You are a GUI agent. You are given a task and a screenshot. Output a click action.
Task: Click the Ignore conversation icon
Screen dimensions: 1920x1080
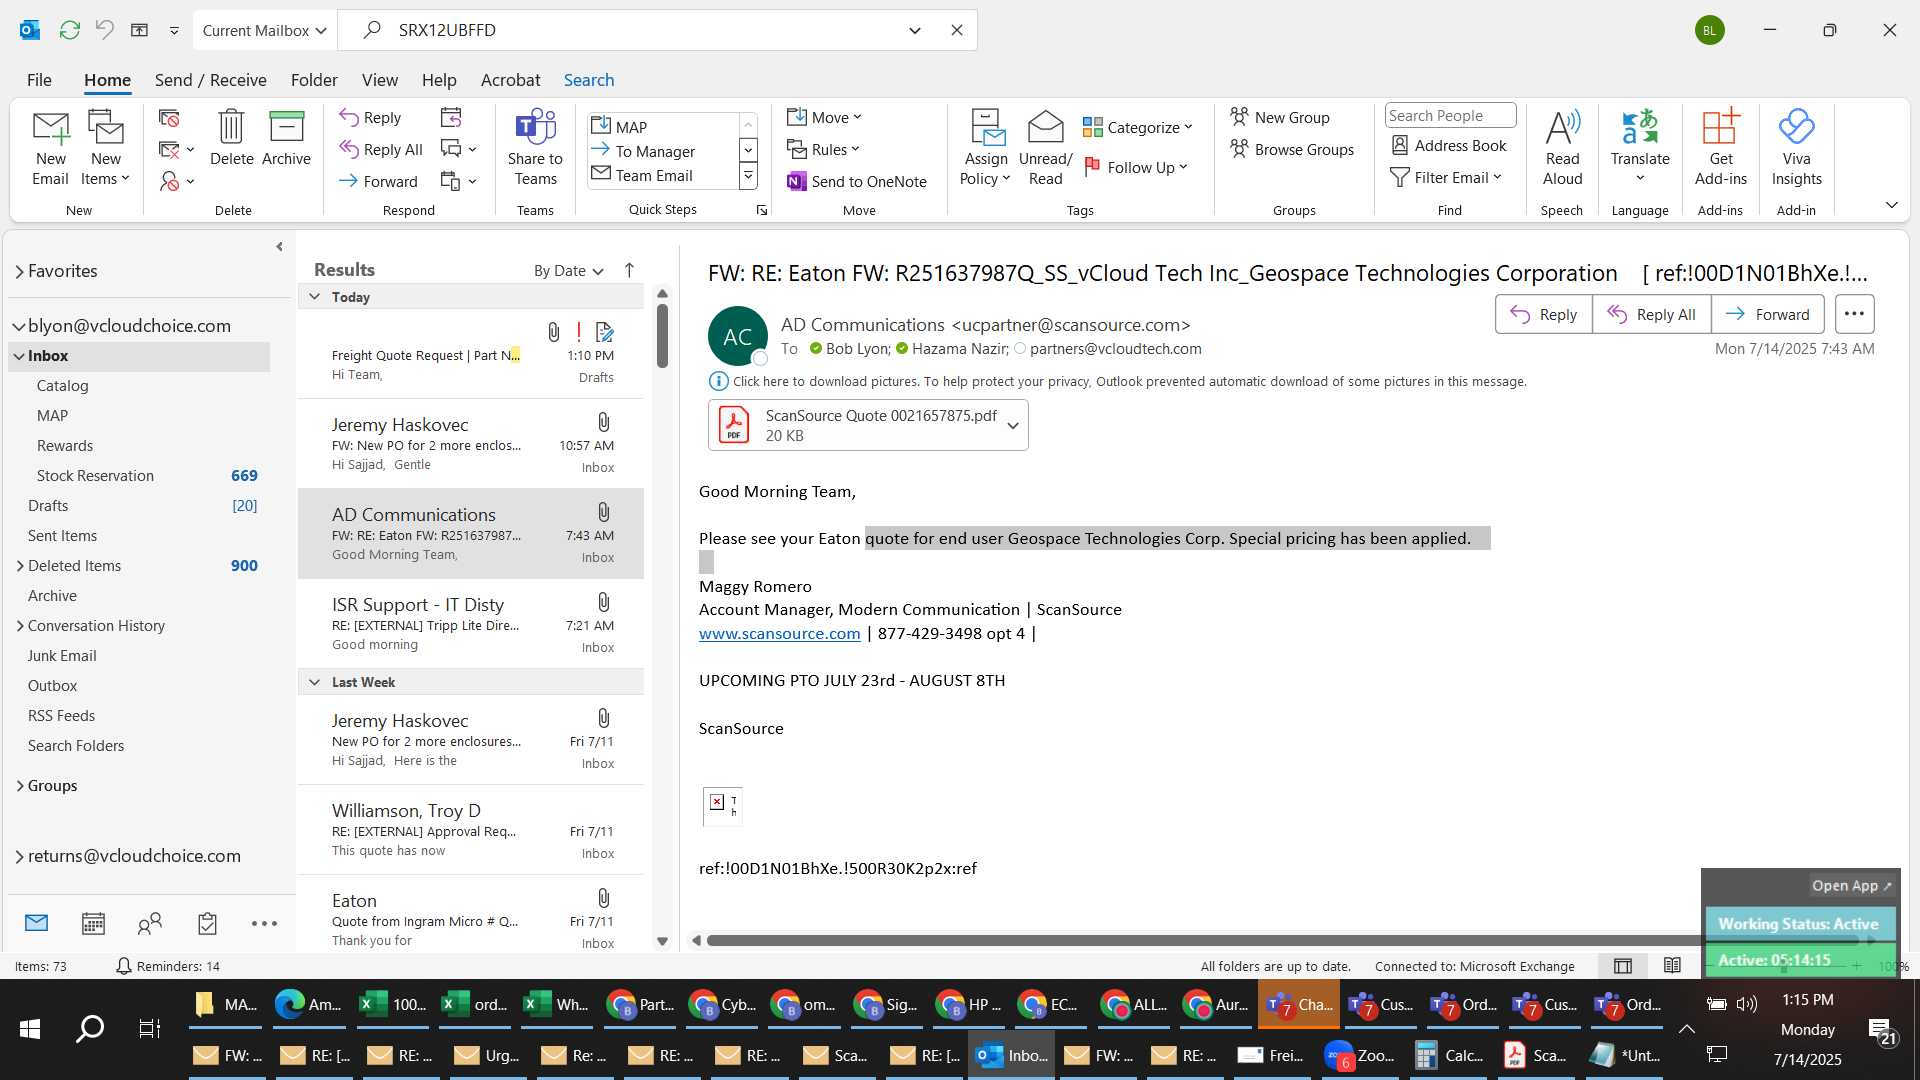point(169,118)
